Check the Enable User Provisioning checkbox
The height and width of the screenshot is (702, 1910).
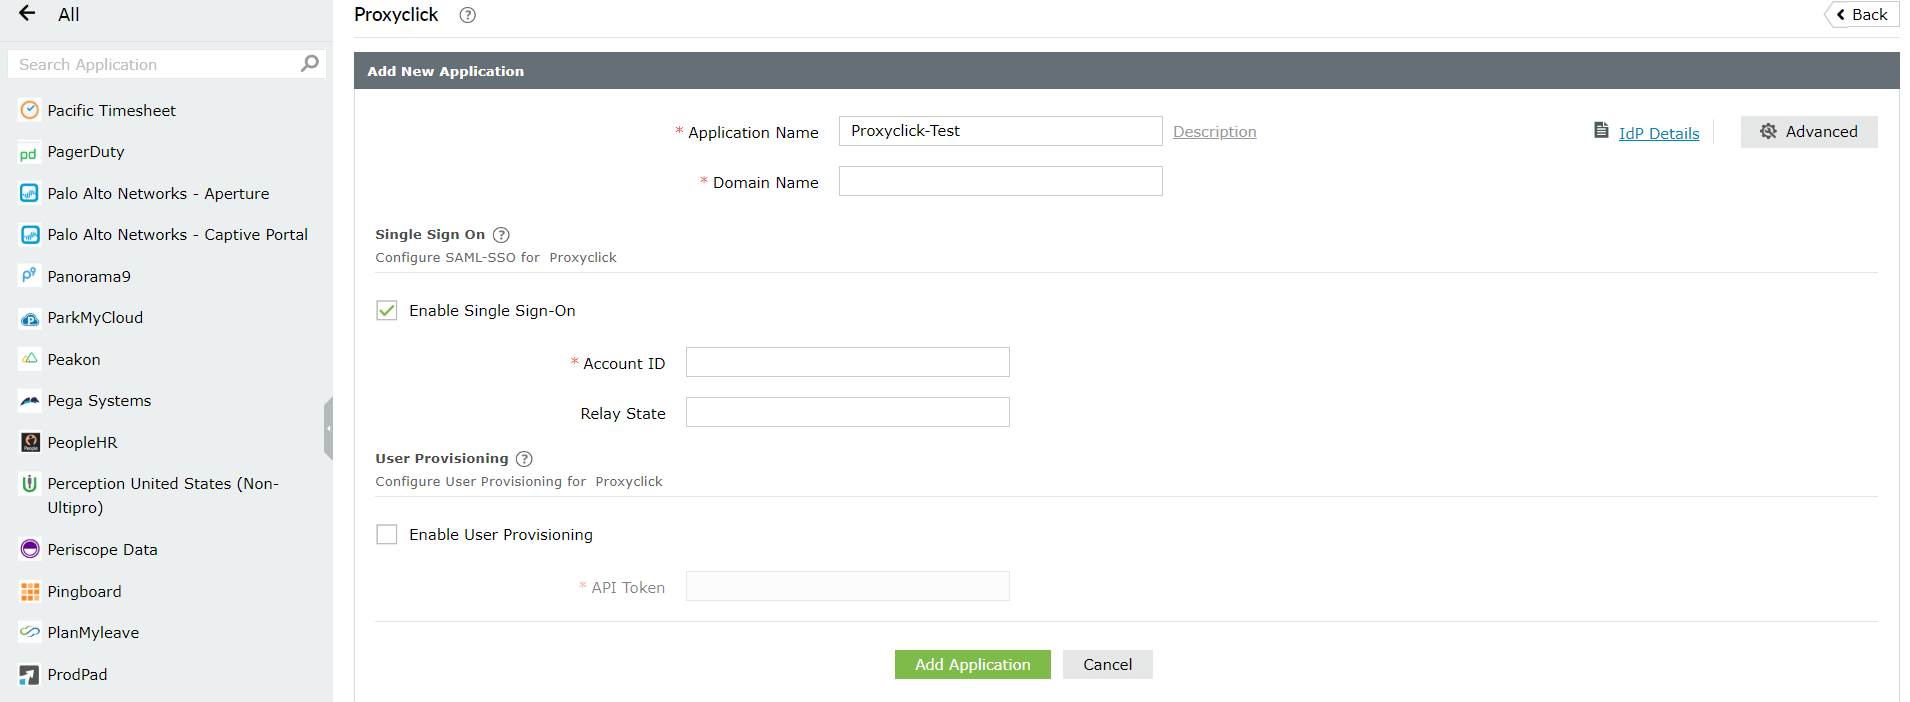click(387, 534)
